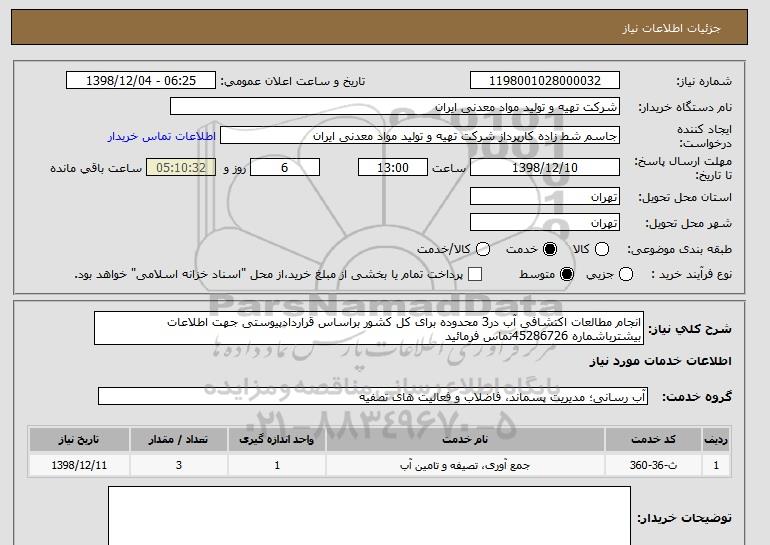Click the شهر محل تحویل field تهران
Screen dimensions: 770x545
point(545,222)
